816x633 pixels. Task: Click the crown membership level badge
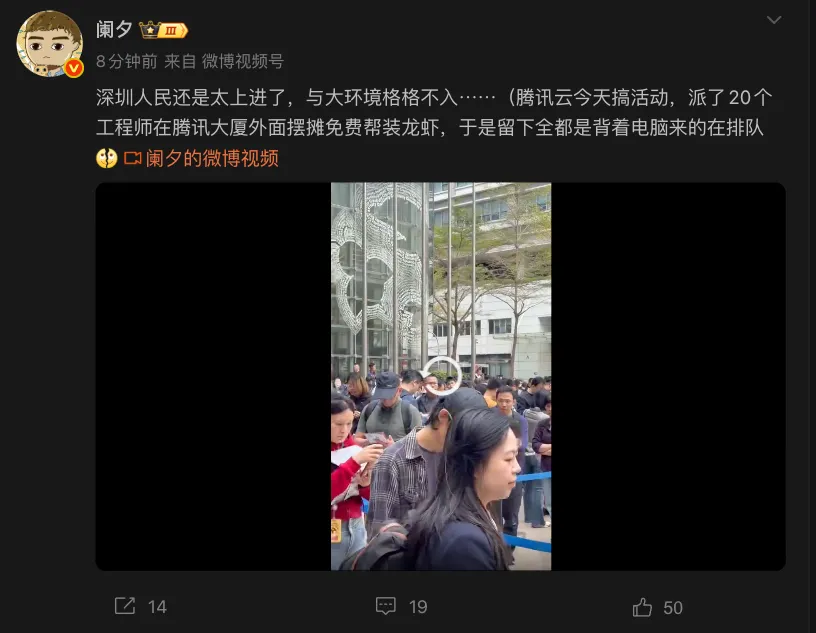click(x=163, y=30)
